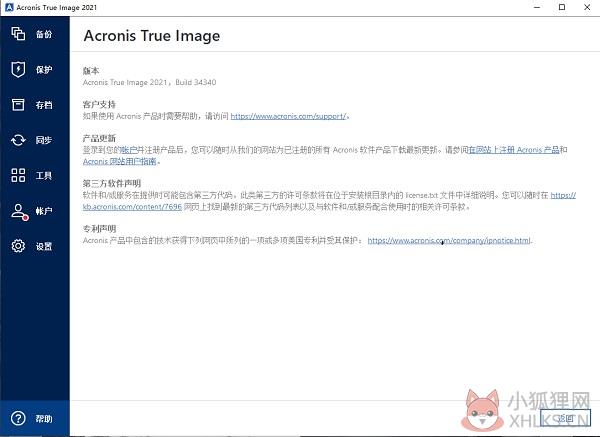
Task: Open the acronis.com/support link
Action: click(x=288, y=116)
